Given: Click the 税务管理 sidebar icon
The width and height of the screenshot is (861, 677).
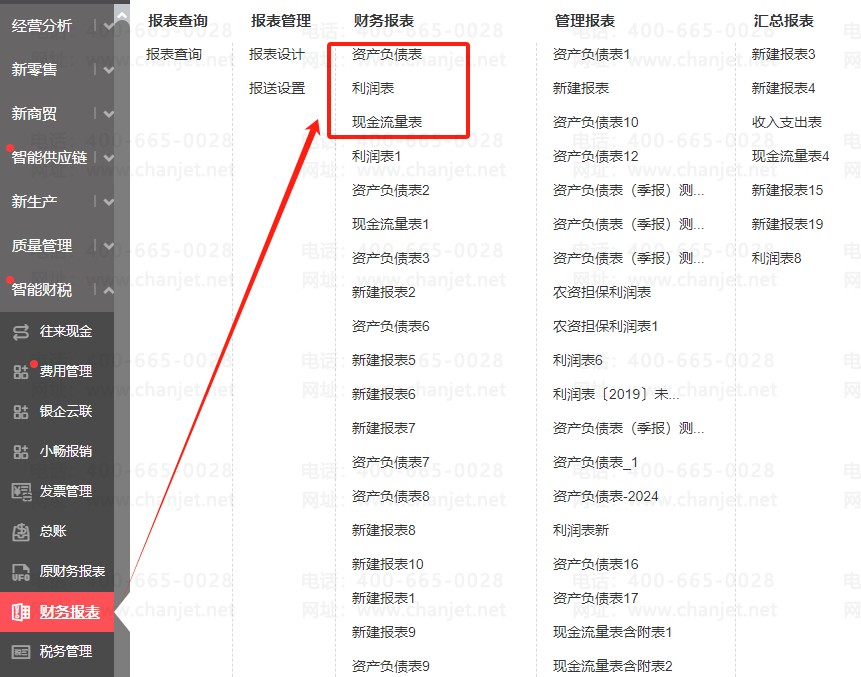Looking at the screenshot, I should 21,652.
